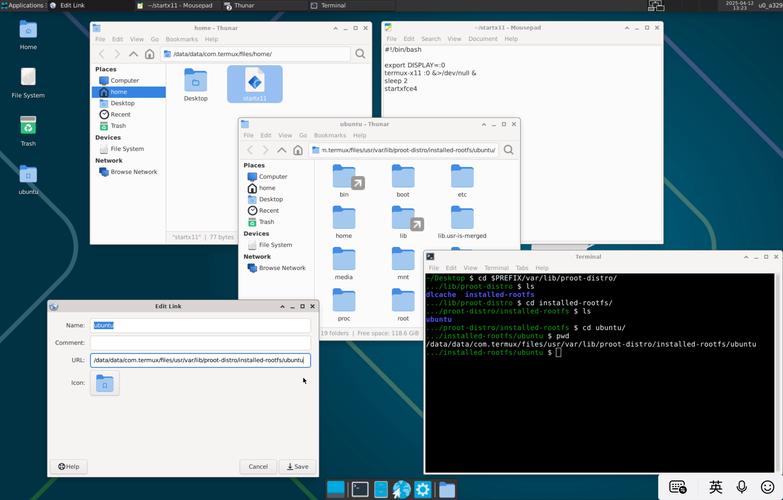
Task: Open the ubuntu desktop shortcut icon
Action: pos(28,176)
